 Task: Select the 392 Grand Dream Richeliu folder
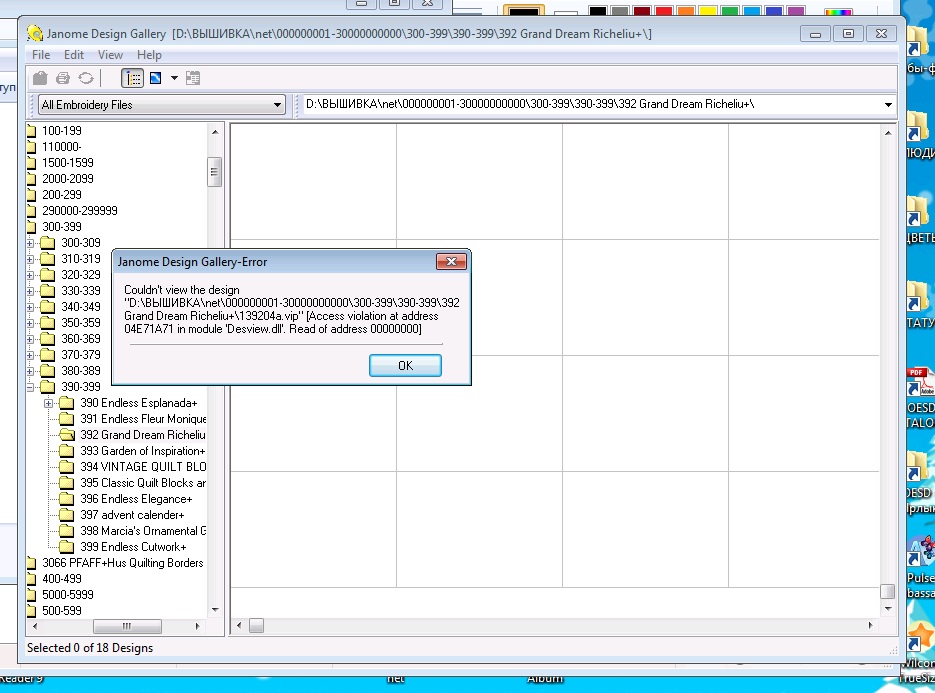pyautogui.click(x=143, y=435)
